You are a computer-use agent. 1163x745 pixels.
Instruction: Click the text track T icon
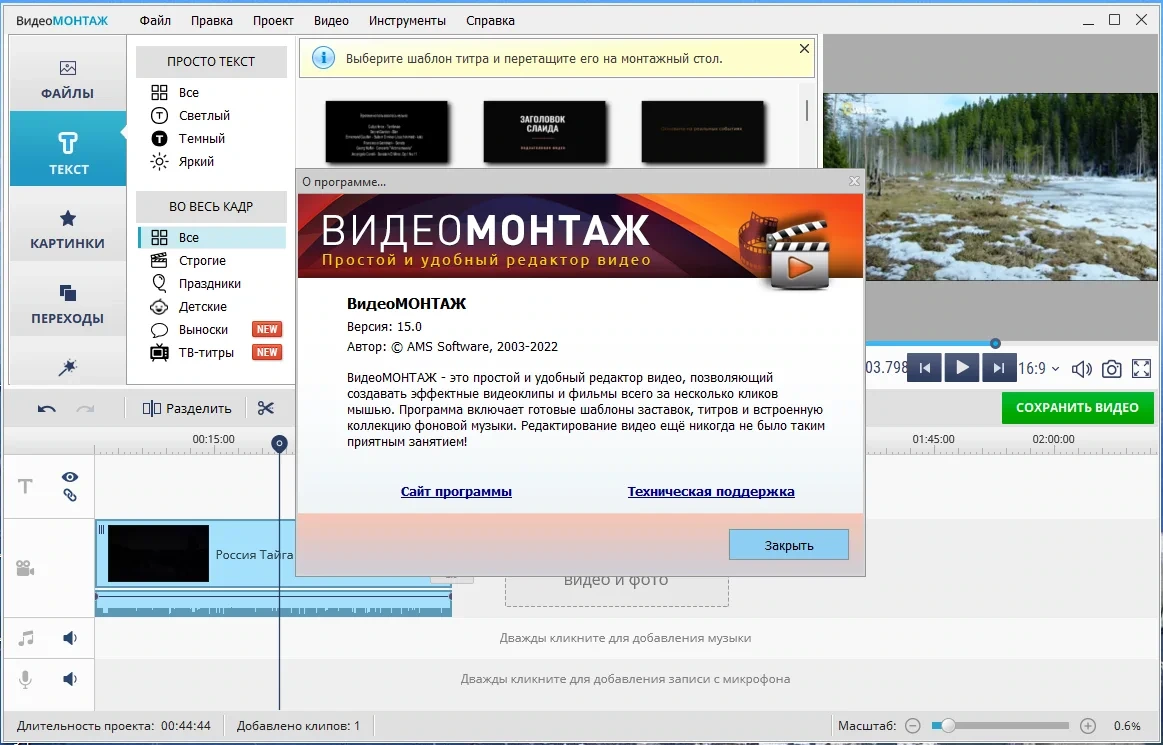(x=25, y=486)
